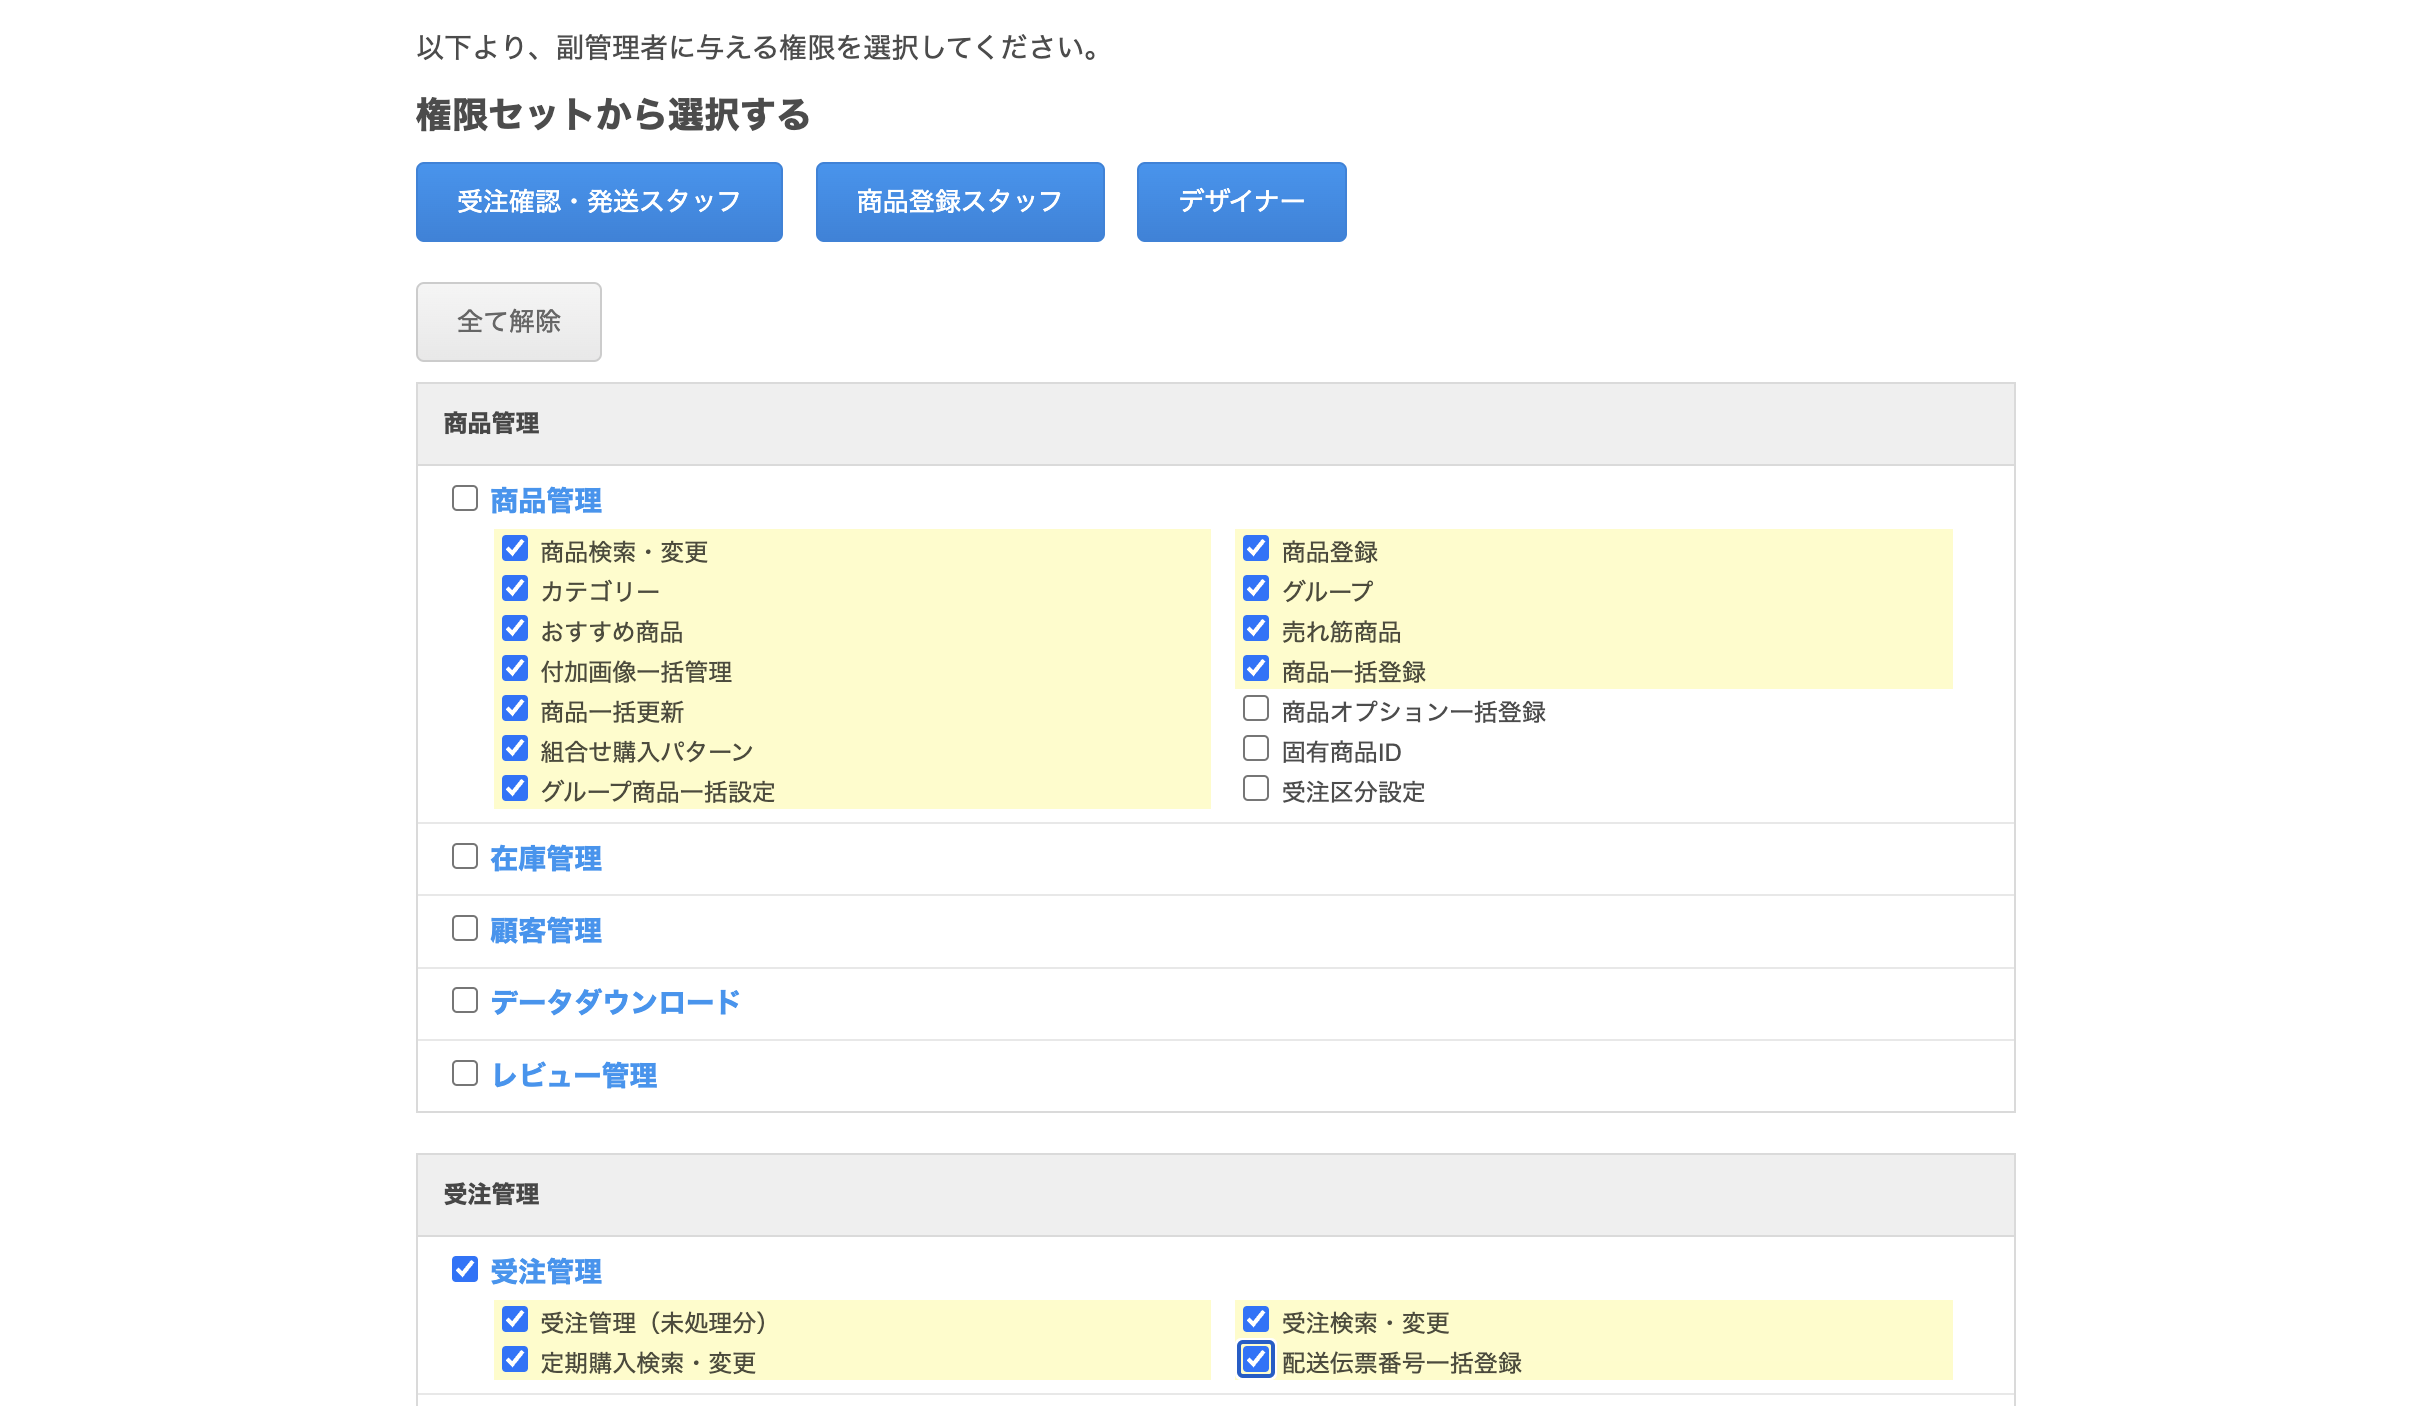Image resolution: width=2426 pixels, height=1406 pixels.
Task: Enable 商品オプション一括登録 checkbox
Action: [1256, 709]
